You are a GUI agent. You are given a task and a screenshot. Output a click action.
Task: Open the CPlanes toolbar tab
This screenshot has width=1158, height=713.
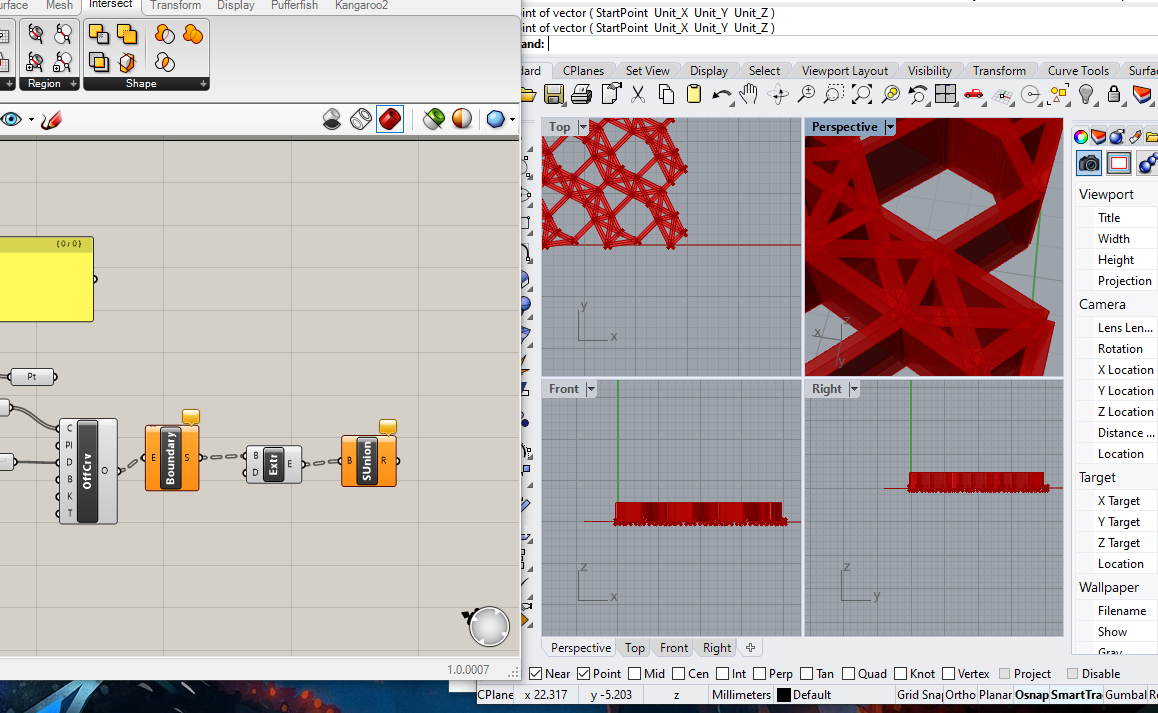click(583, 71)
